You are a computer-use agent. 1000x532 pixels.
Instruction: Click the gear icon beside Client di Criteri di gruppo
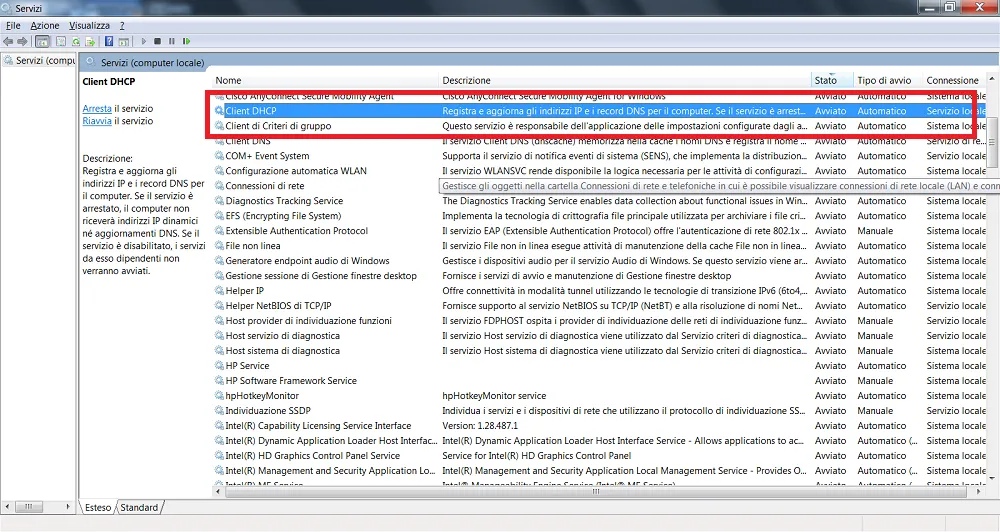[219, 126]
